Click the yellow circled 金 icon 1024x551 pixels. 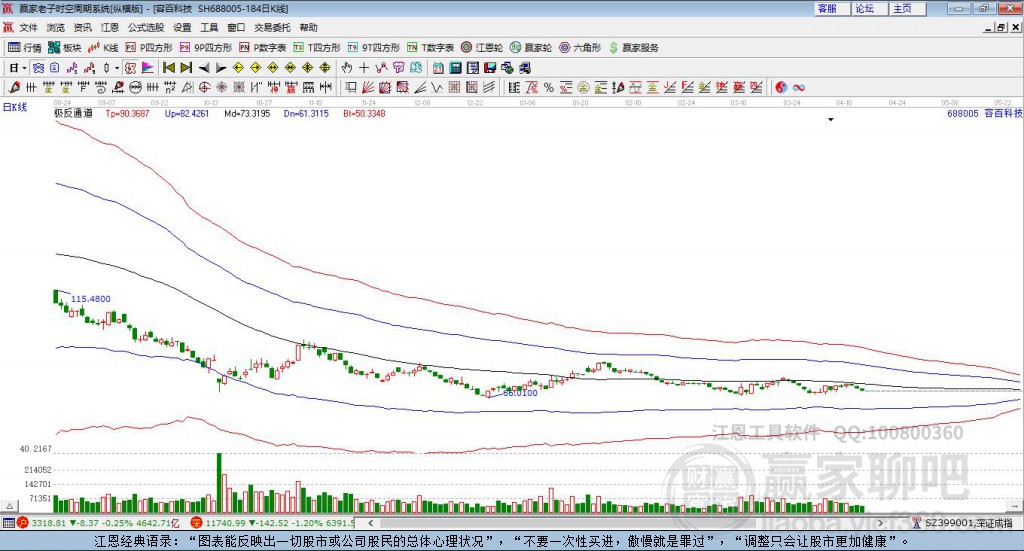(x=583, y=87)
